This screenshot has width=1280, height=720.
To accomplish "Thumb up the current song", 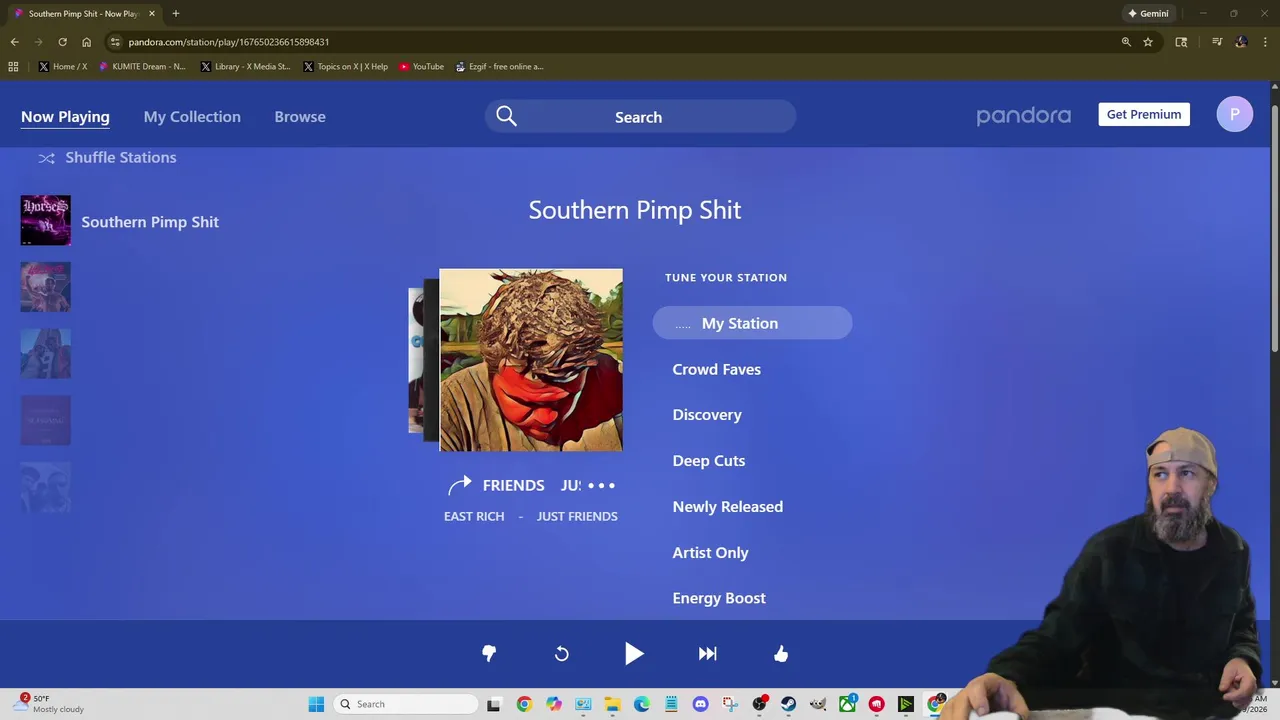I will (x=781, y=653).
